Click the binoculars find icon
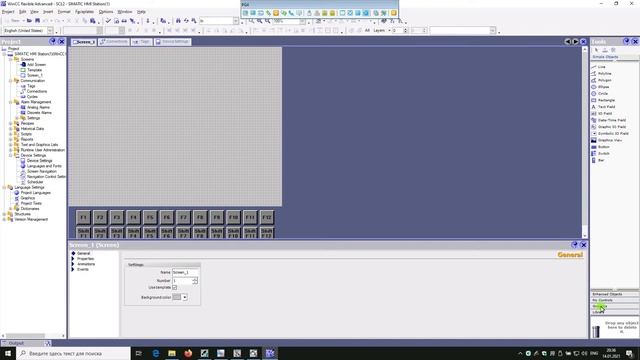 [x=178, y=20]
